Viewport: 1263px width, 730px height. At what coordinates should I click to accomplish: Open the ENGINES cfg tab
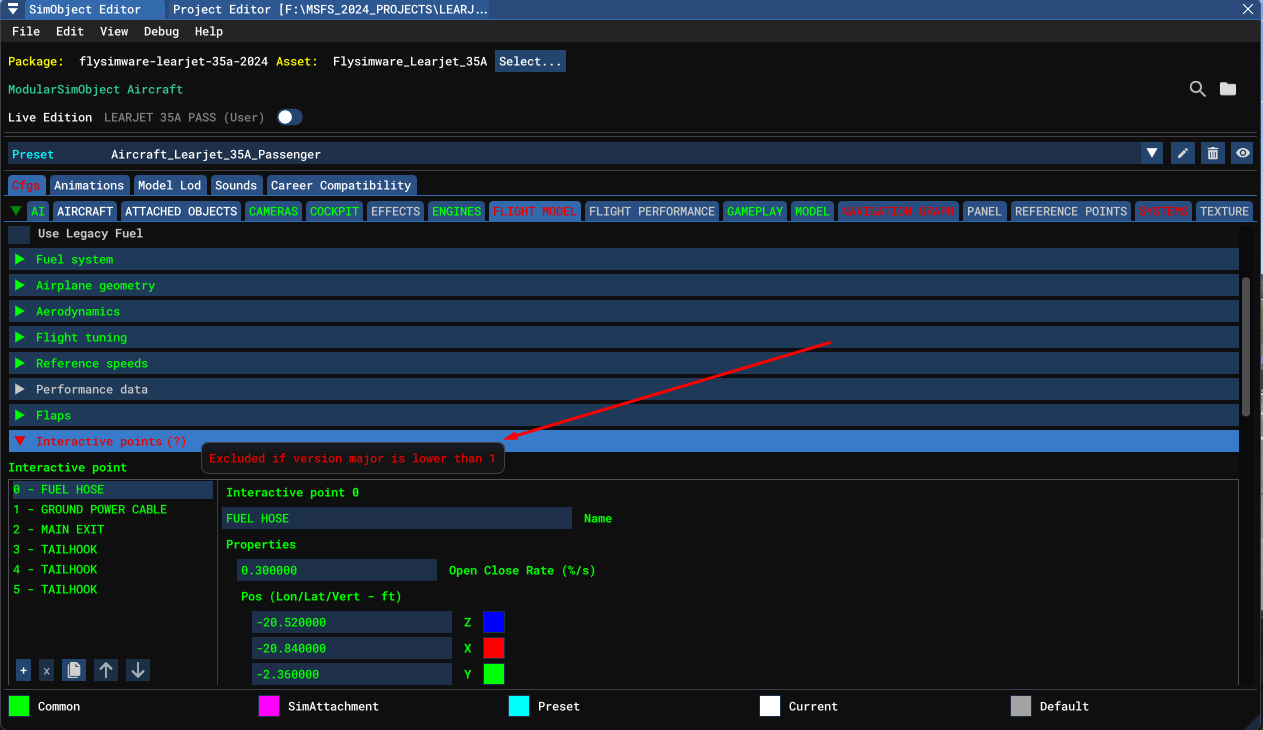click(x=456, y=211)
